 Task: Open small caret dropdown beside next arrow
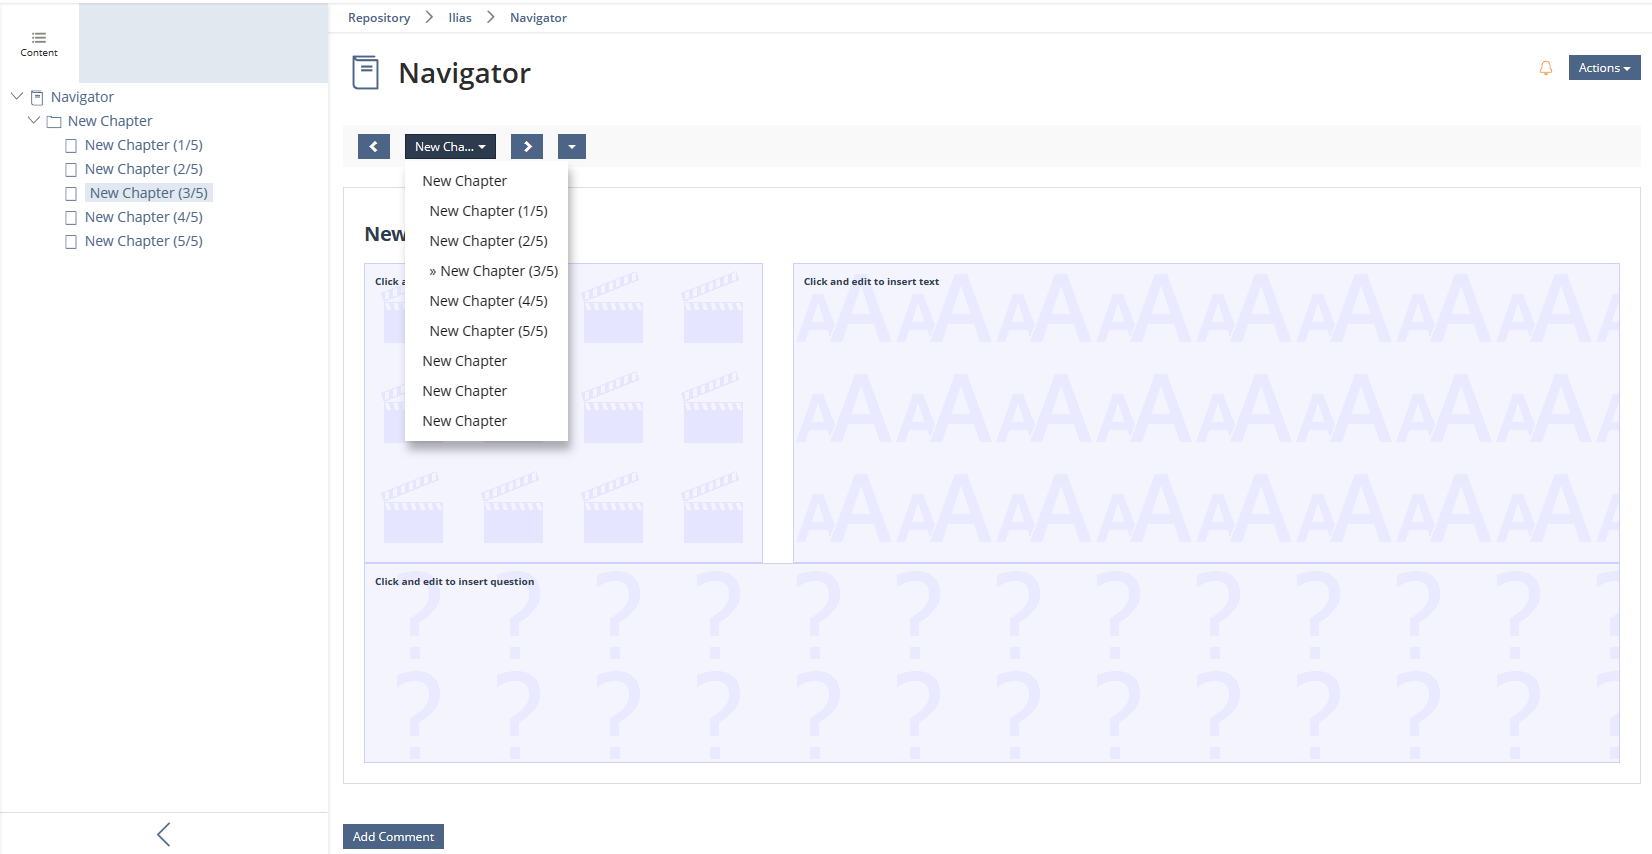pos(571,147)
